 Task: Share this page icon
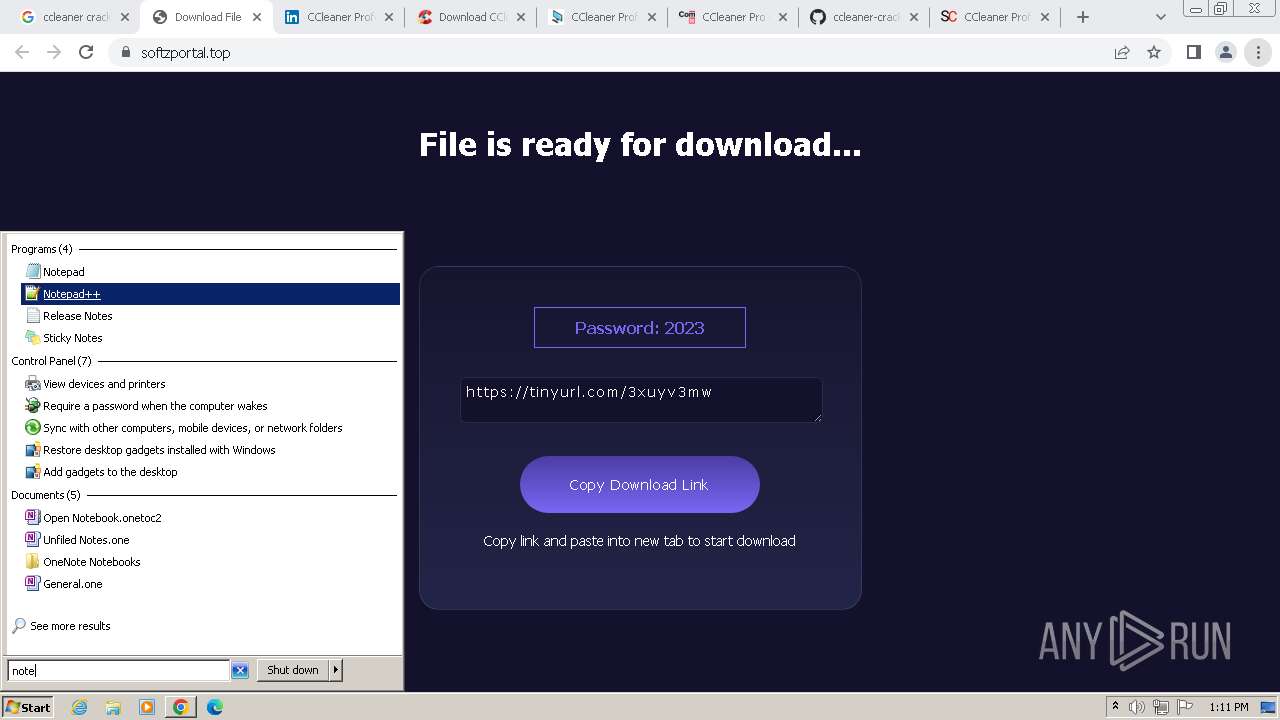[1122, 53]
